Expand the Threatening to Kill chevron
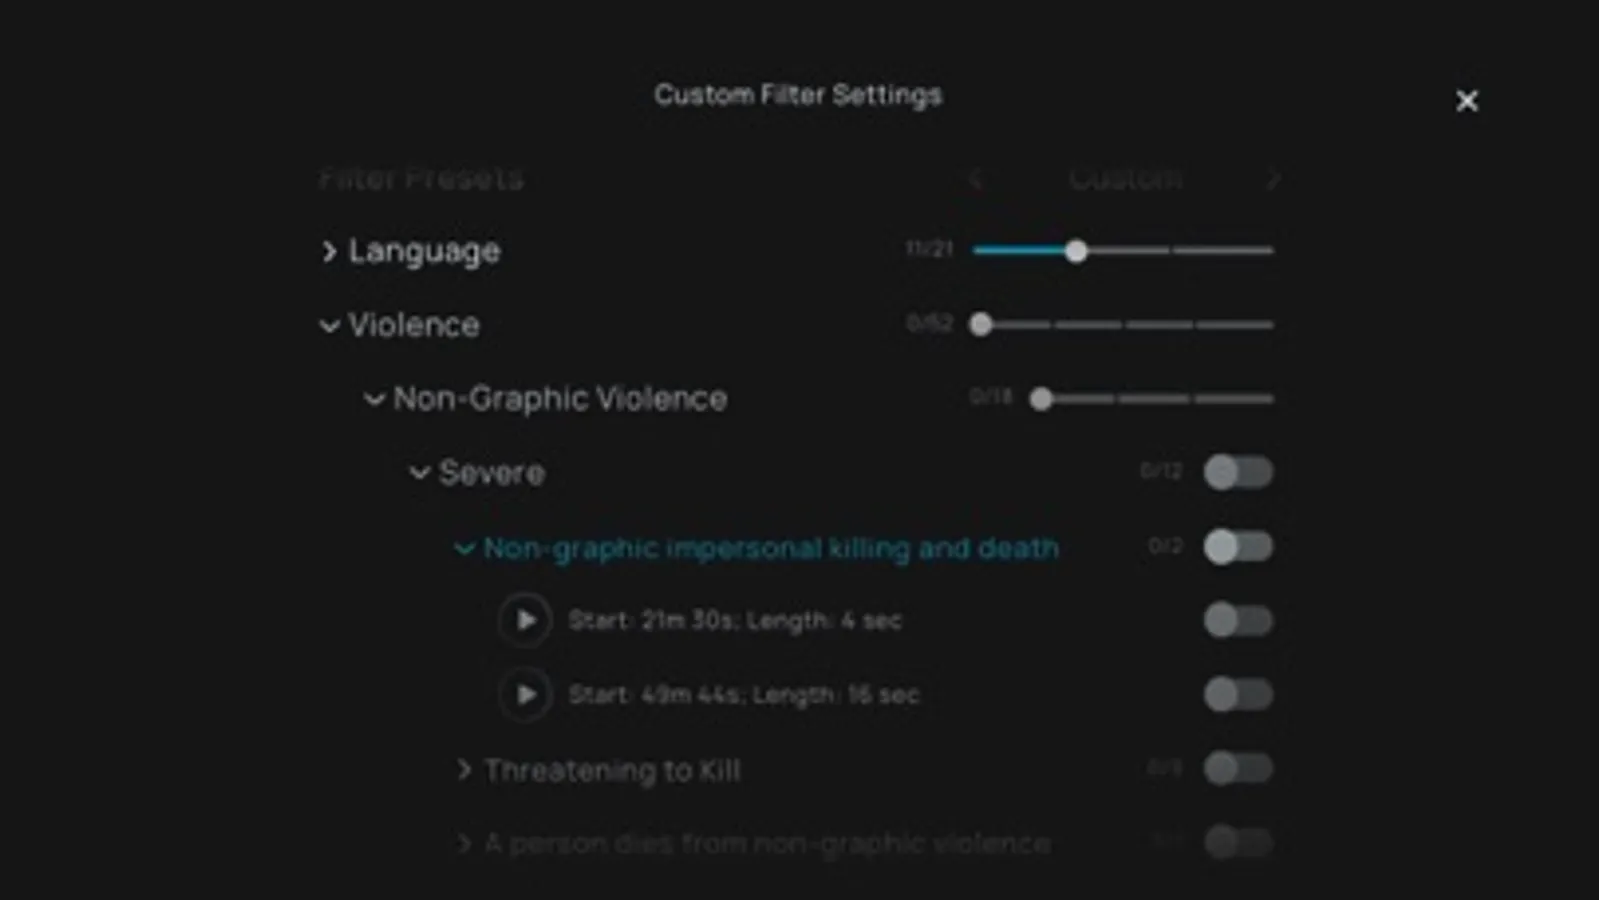 tap(464, 769)
